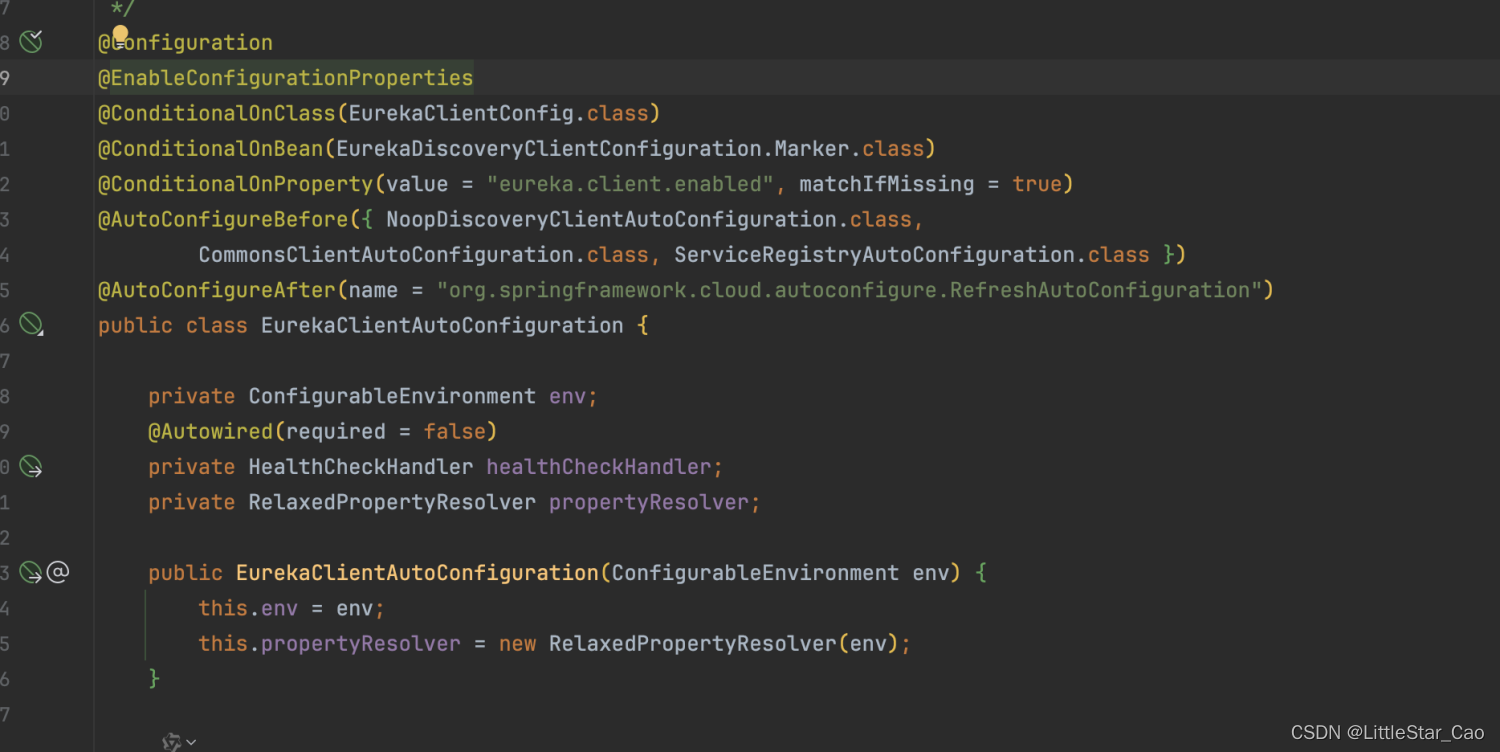The width and height of the screenshot is (1500, 752).
Task: Click the Spring bean gutter icon beside the public class declaration
Action: pyautogui.click(x=31, y=324)
